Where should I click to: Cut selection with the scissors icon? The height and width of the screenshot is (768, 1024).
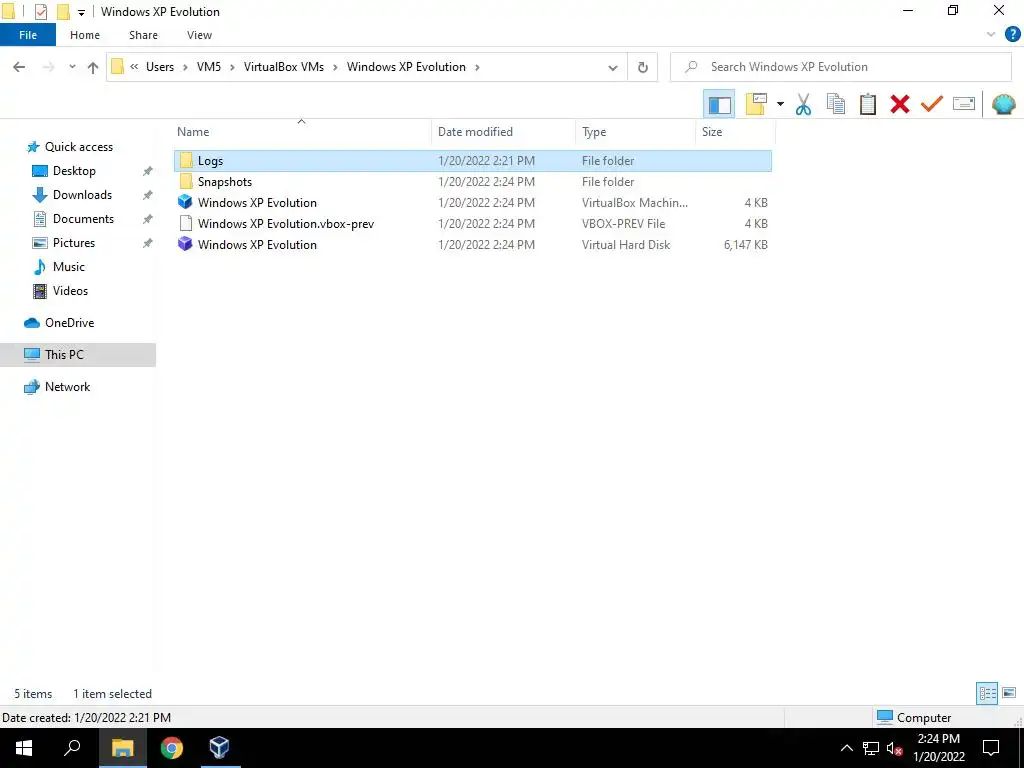tap(803, 104)
